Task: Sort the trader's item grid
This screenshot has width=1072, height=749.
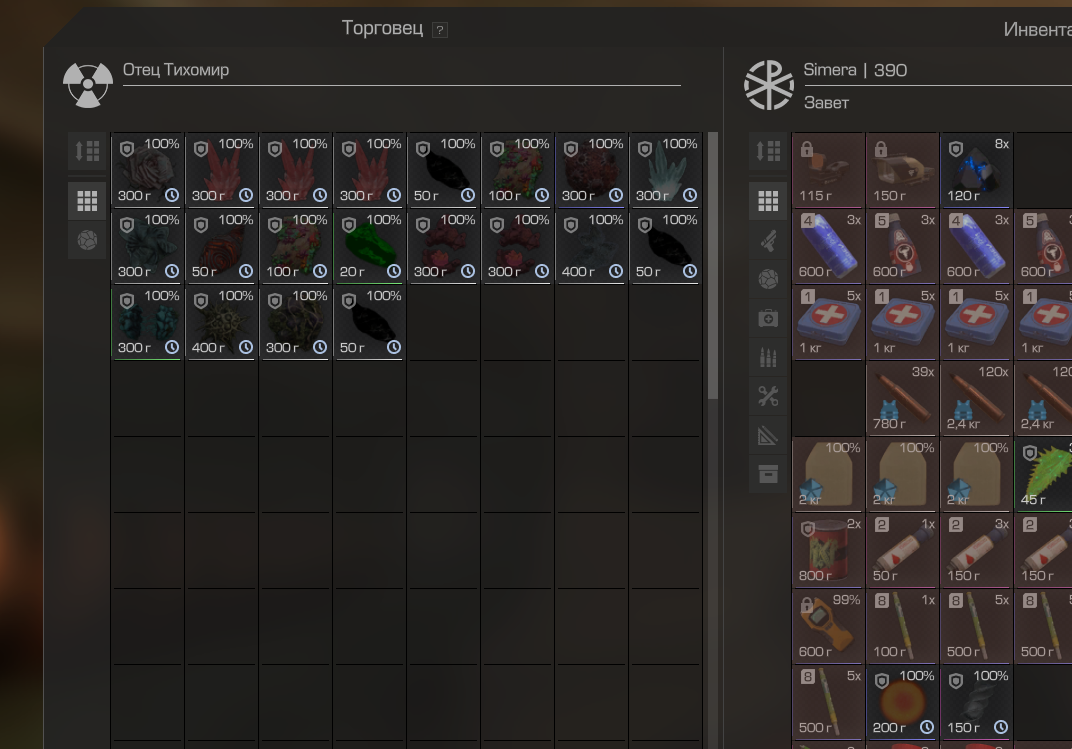Action: [87, 150]
